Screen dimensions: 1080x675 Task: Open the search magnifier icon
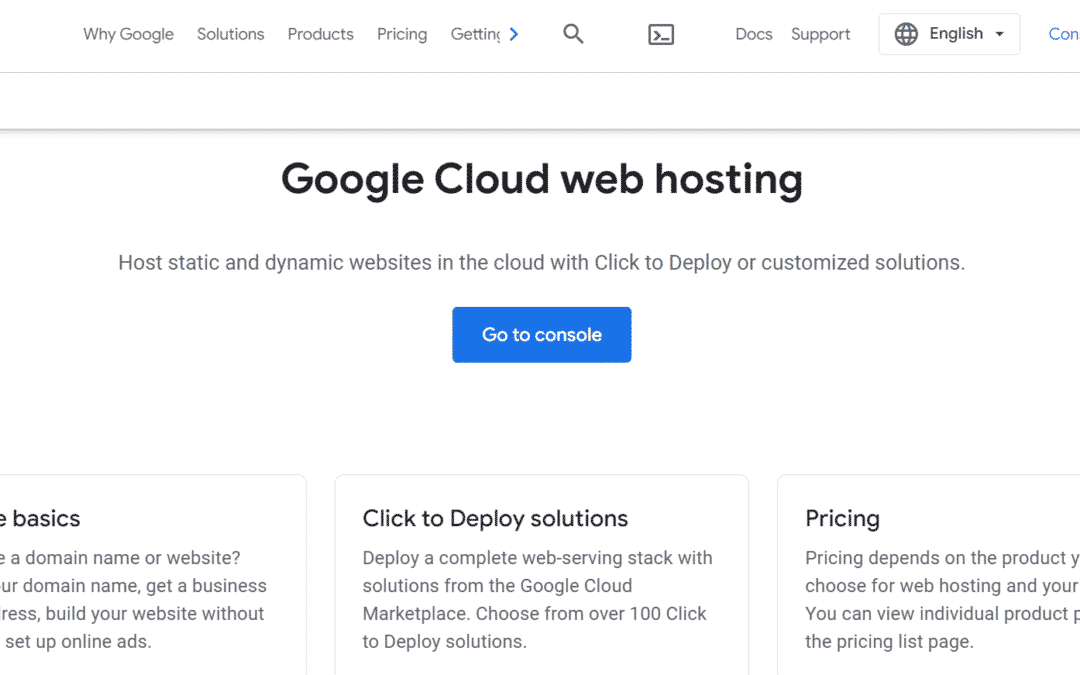[x=573, y=34]
